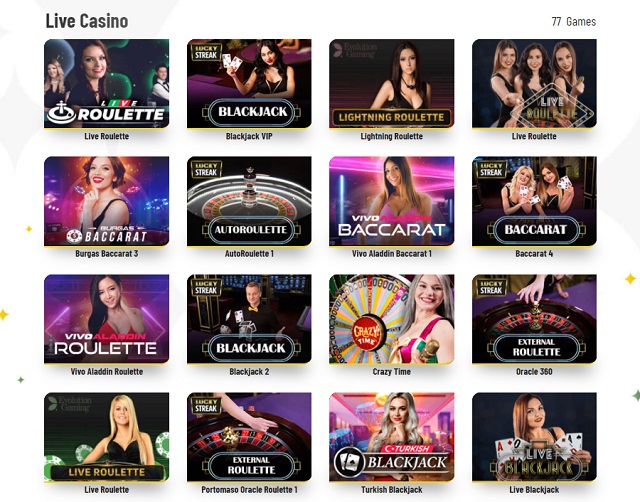Open the Live Blackjack game thumbnail
The width and height of the screenshot is (640, 502).
click(534, 437)
